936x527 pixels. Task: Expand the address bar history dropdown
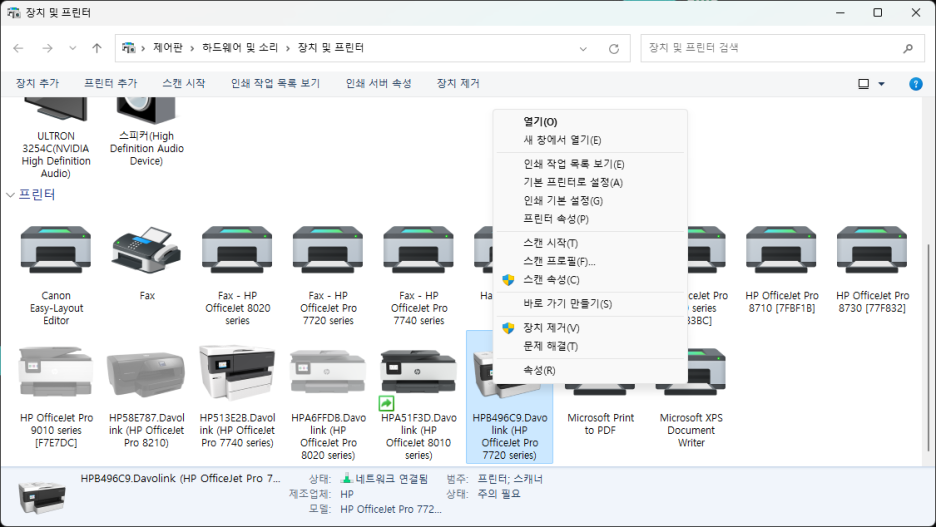[x=583, y=49]
